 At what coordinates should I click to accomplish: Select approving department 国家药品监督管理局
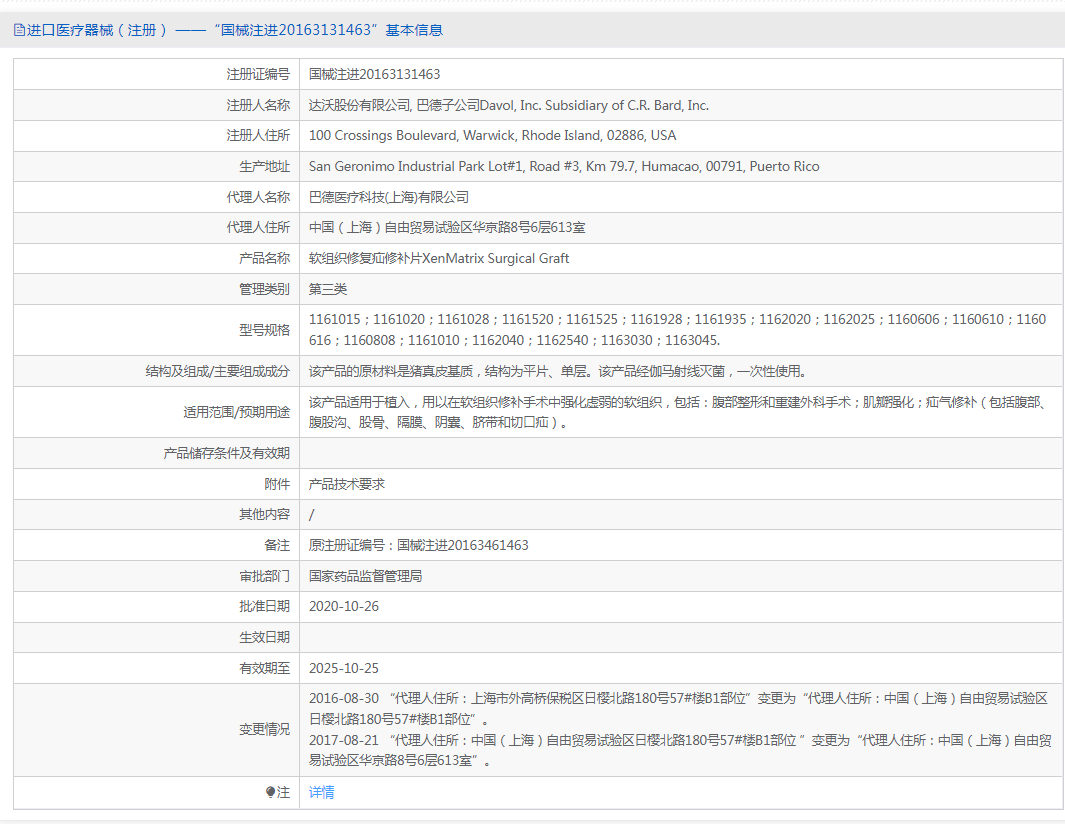(365, 576)
